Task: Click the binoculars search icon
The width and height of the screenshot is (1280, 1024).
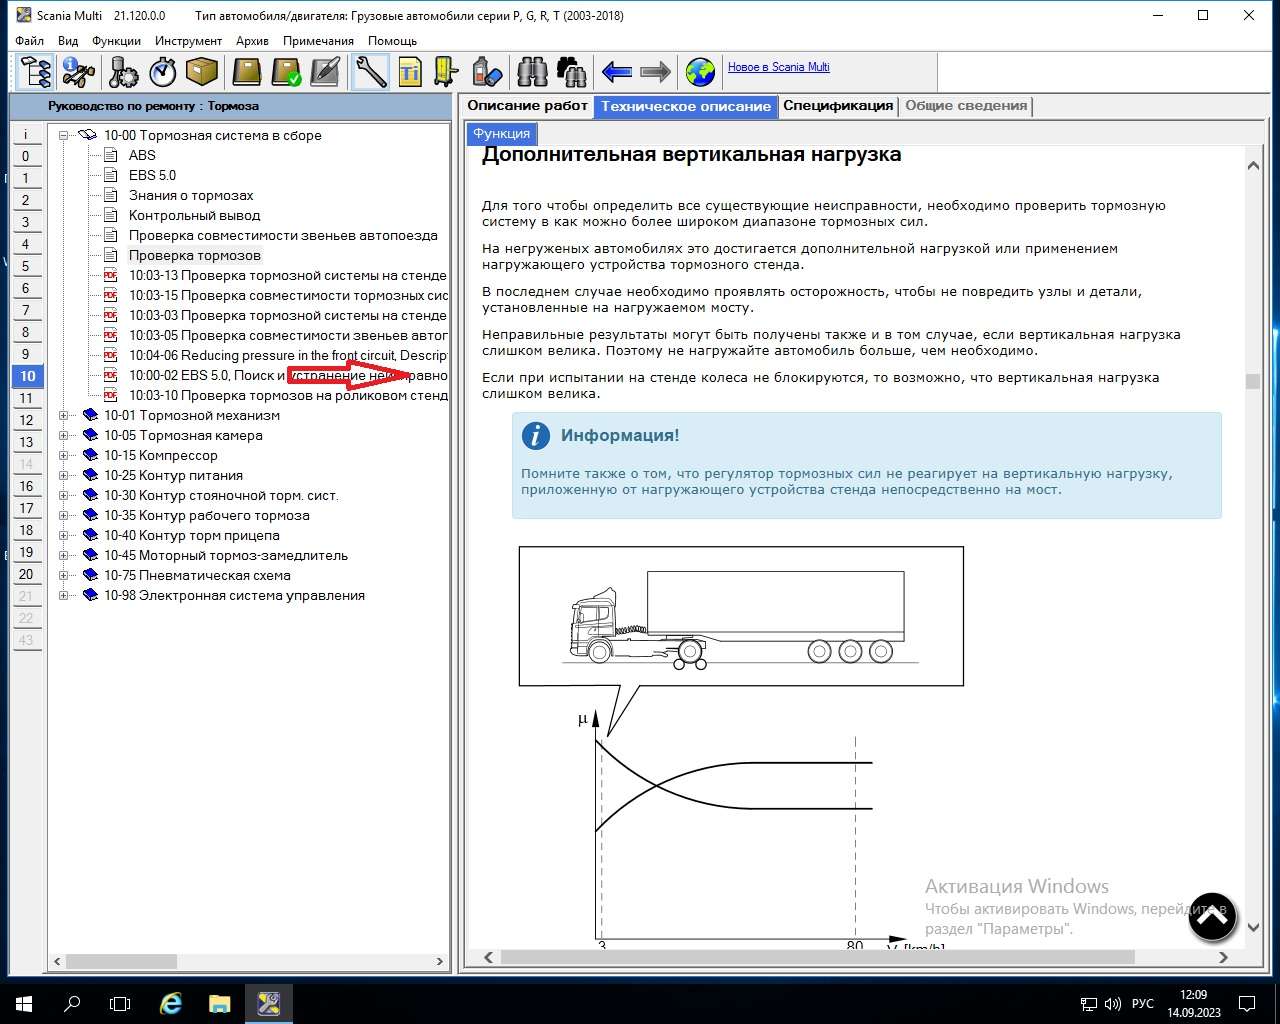Action: (x=532, y=72)
